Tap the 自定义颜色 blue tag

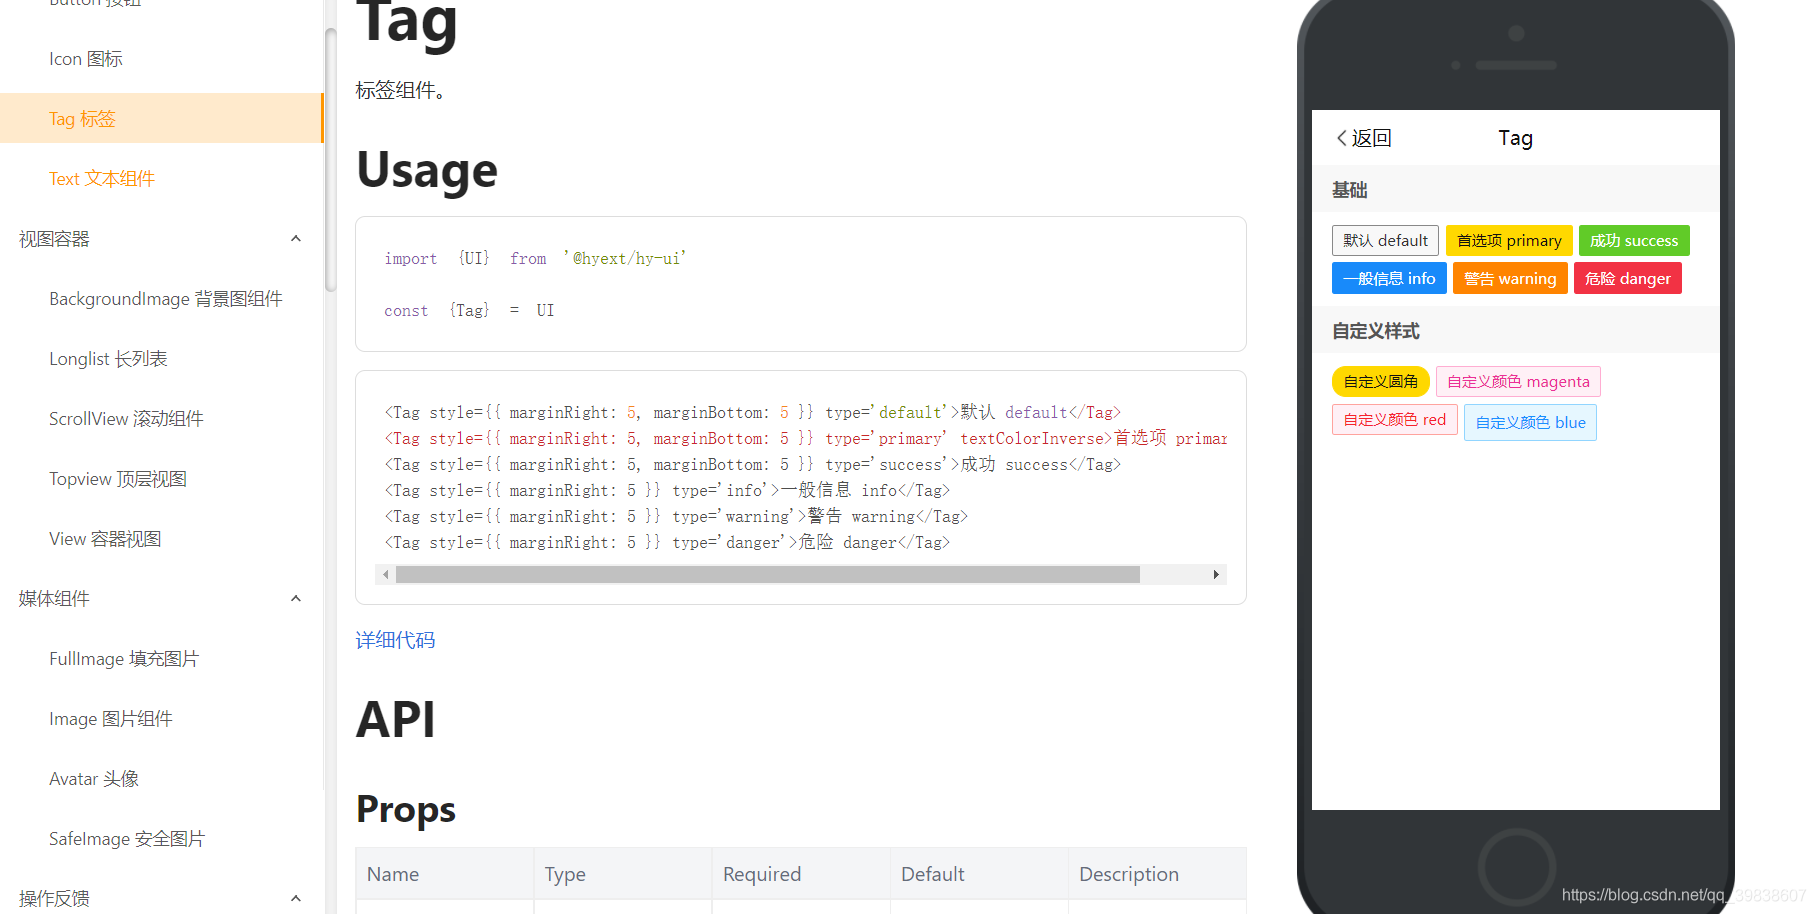1530,422
